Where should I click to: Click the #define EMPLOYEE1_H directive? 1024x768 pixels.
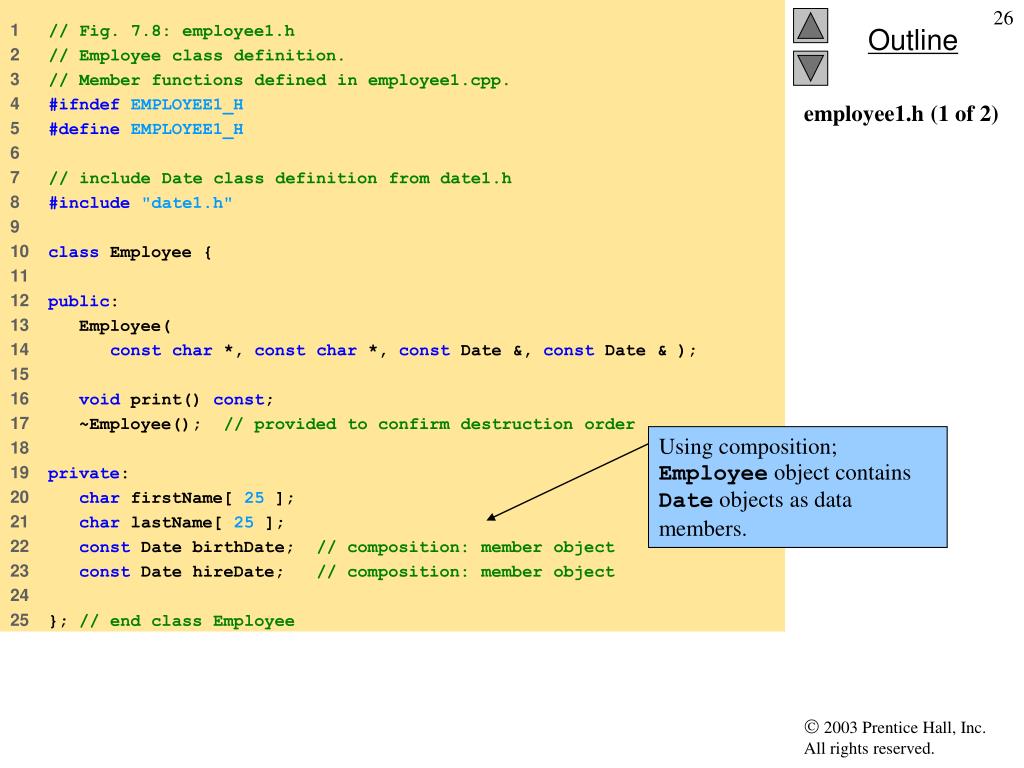coord(146,129)
